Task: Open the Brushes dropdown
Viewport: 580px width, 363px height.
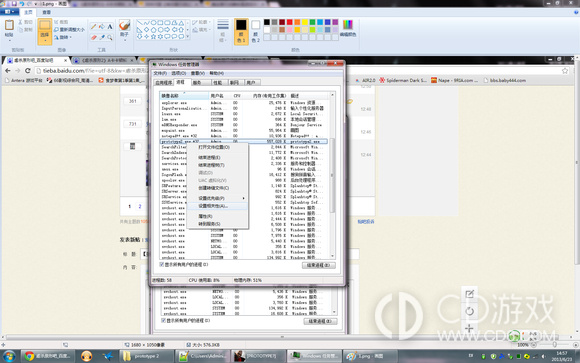Action: click(124, 30)
